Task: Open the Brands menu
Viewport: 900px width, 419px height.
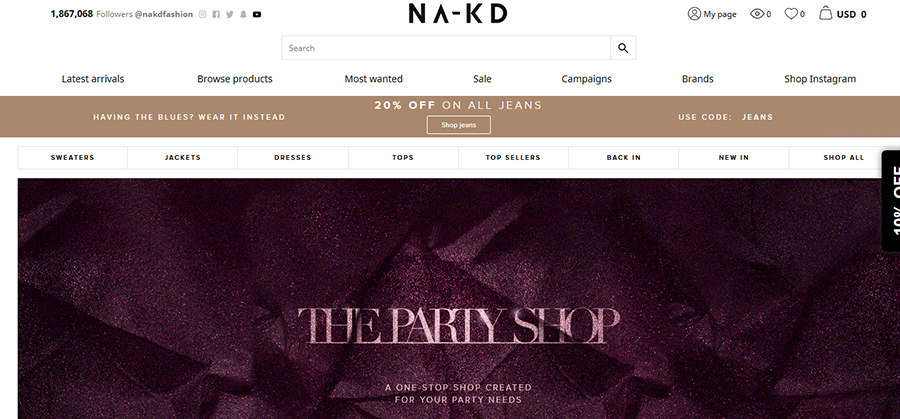Action: point(697,79)
